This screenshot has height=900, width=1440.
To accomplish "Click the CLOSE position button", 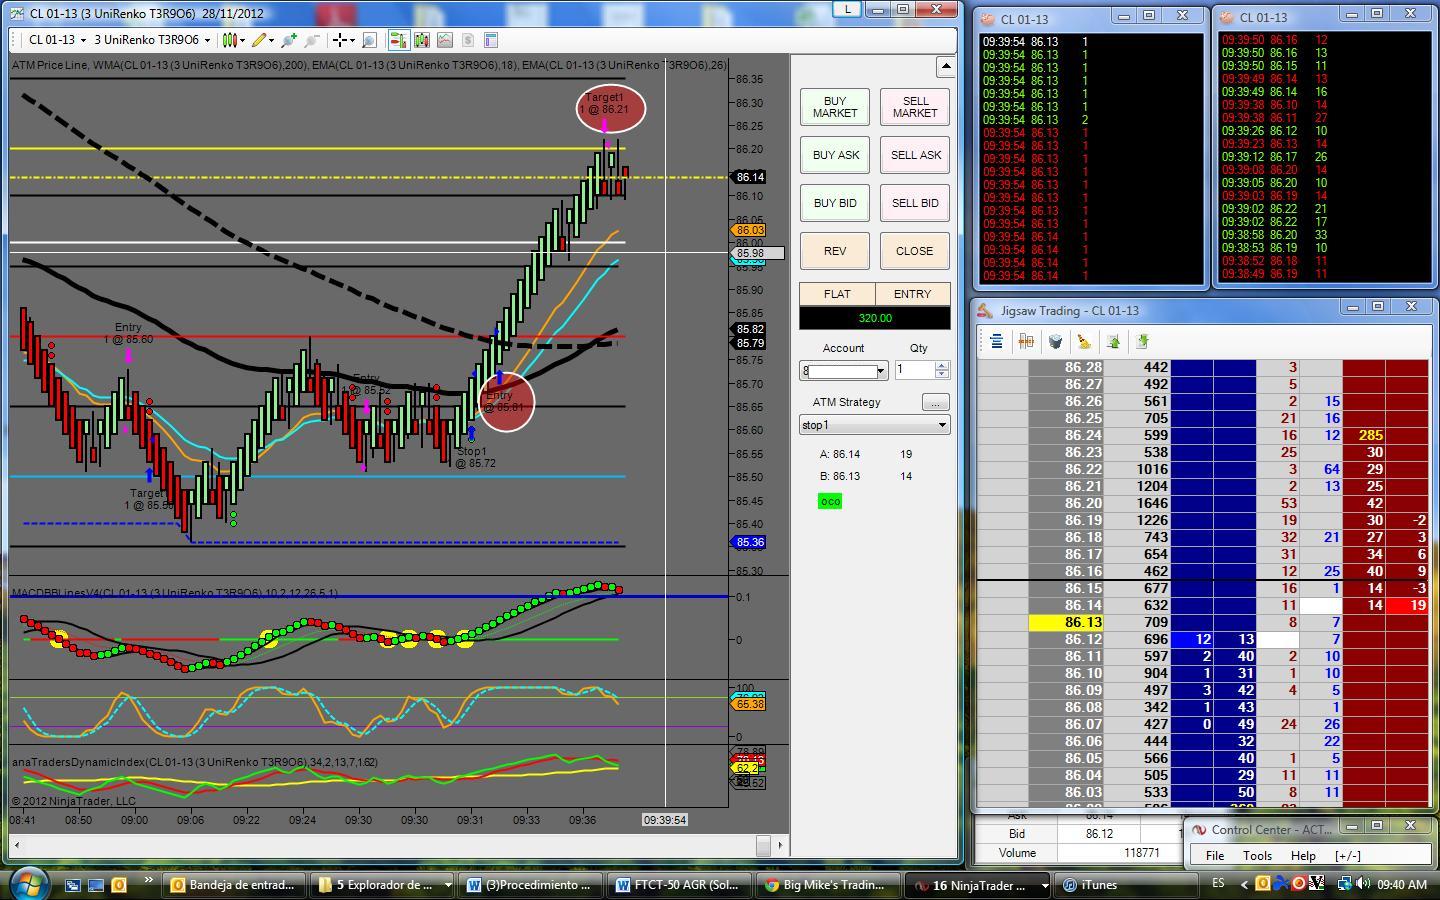I will 915,251.
